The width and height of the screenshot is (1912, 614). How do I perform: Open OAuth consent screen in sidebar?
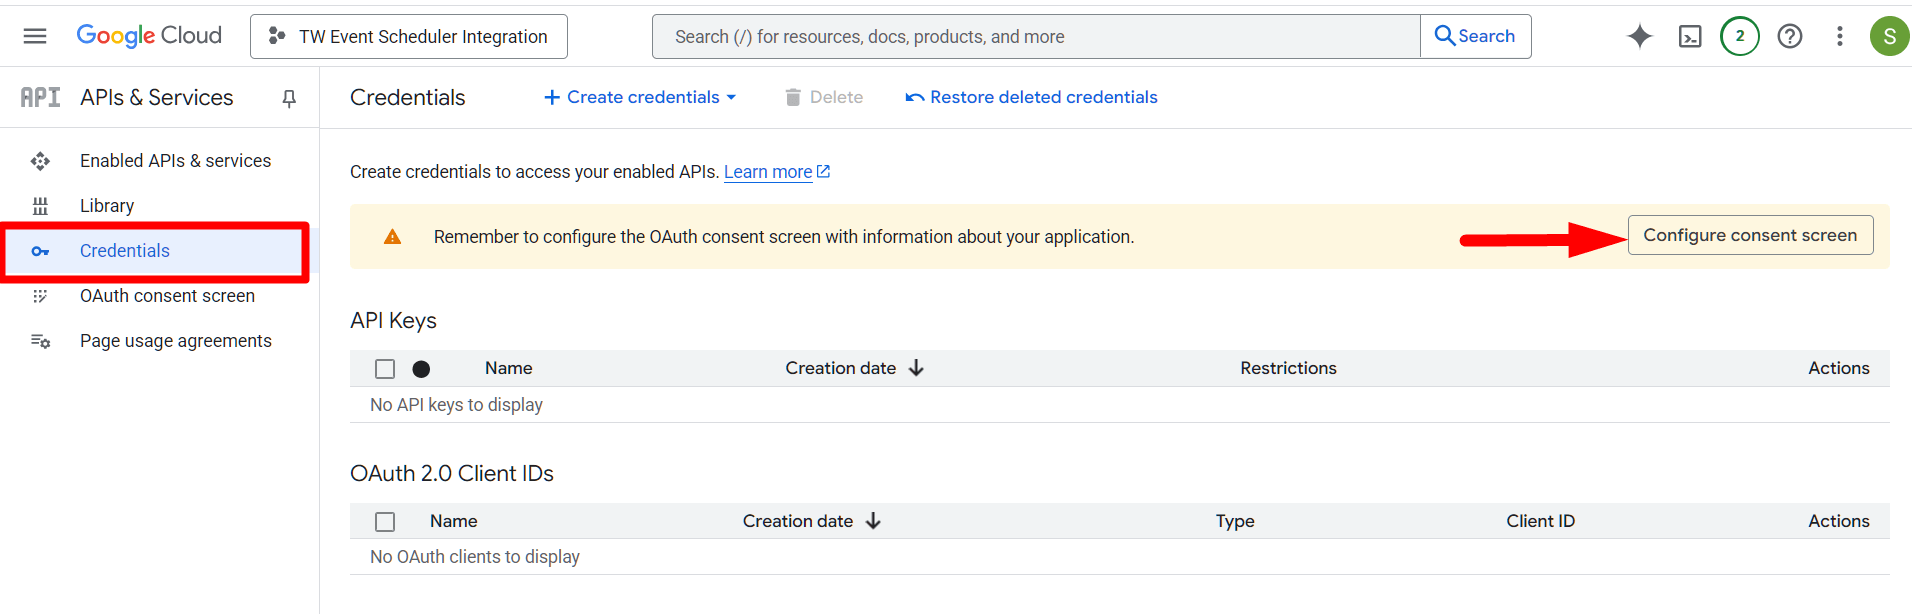click(167, 296)
